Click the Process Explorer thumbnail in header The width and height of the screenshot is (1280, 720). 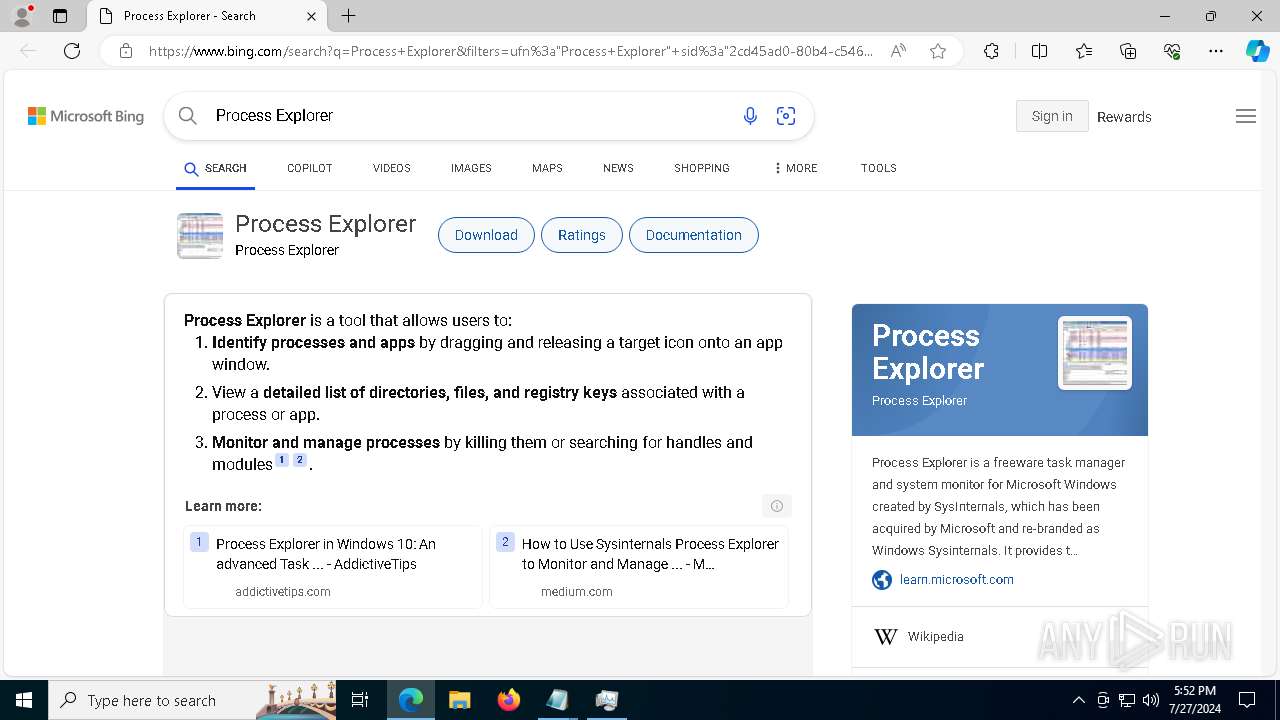[x=200, y=236]
